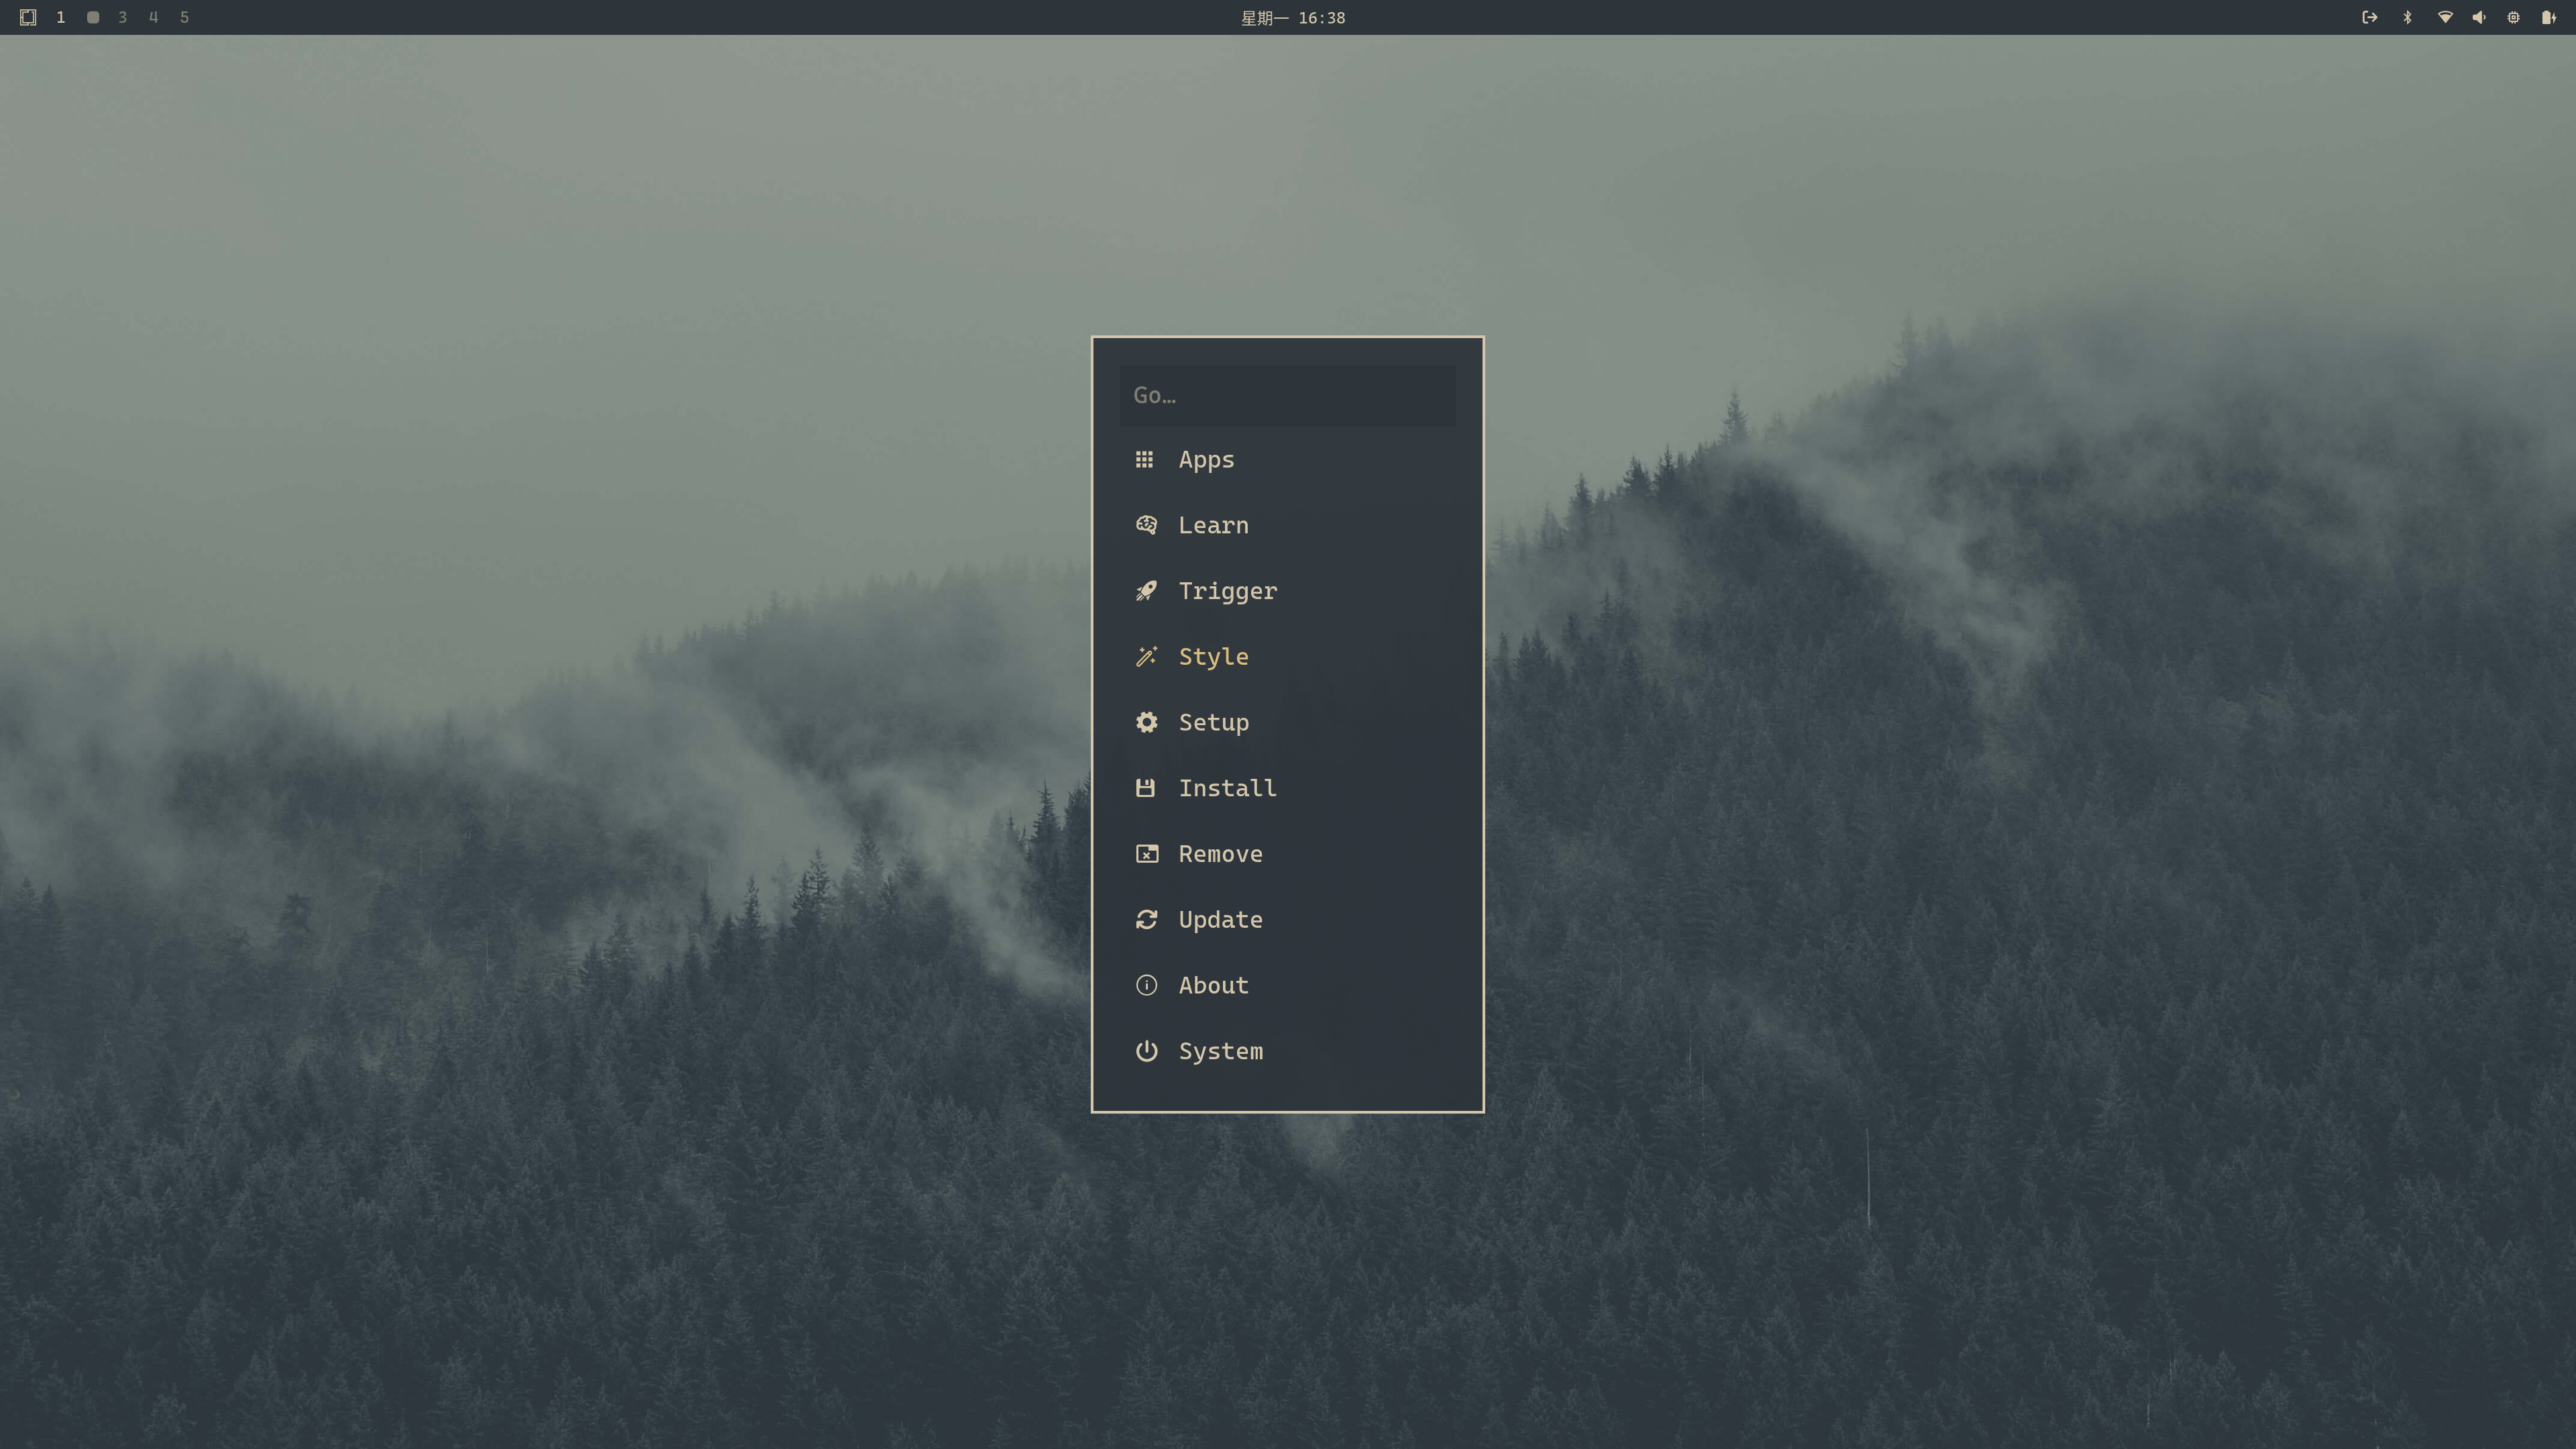Click the logout arrow icon in tray
The width and height of the screenshot is (2576, 1449).
click(2369, 17)
